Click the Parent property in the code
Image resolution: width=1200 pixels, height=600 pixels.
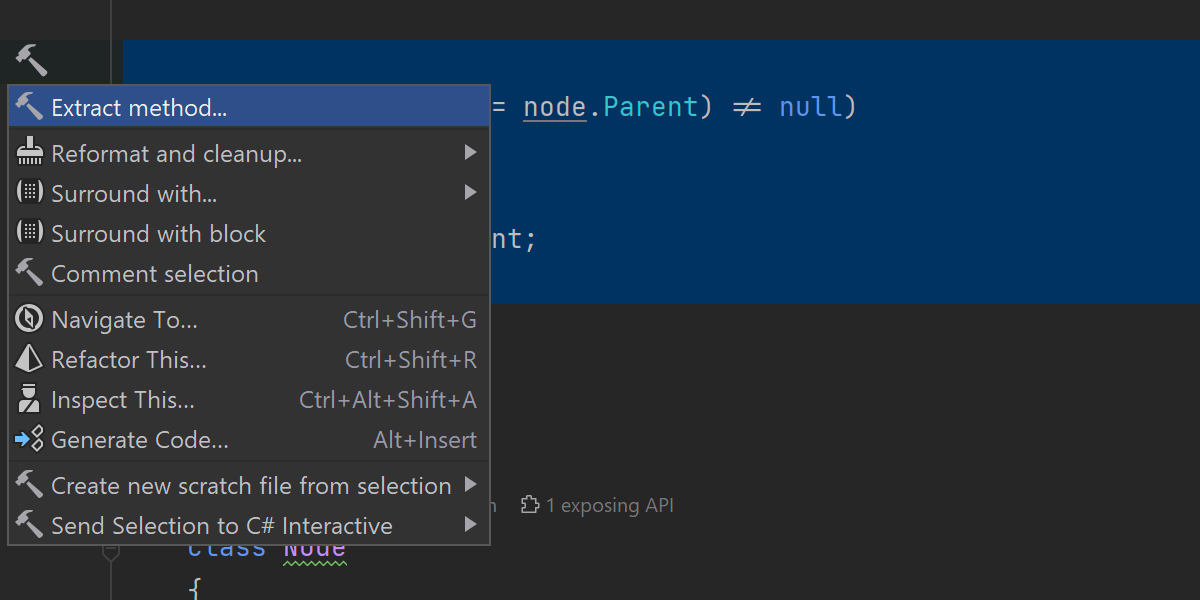point(650,107)
